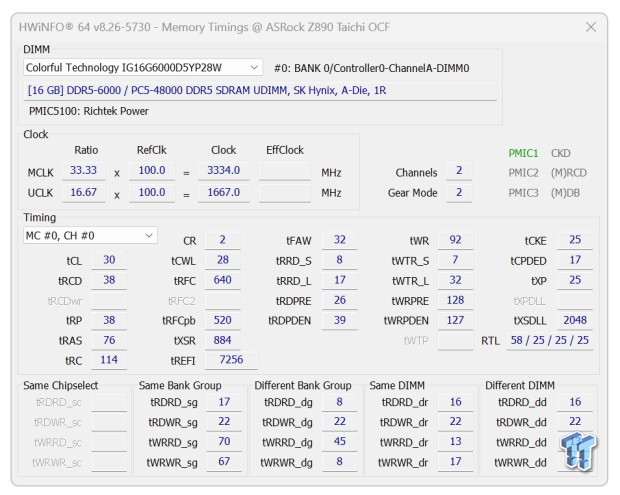This screenshot has height=495, width=620.
Task: Click the tRC value 114
Action: point(109,360)
